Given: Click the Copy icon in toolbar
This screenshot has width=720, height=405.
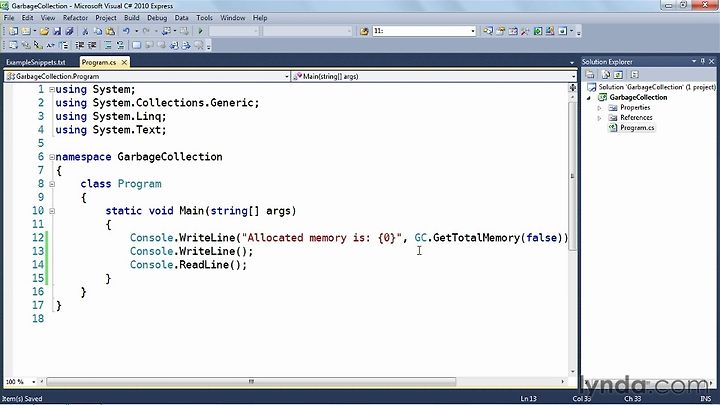Looking at the screenshot, I should pos(98,31).
